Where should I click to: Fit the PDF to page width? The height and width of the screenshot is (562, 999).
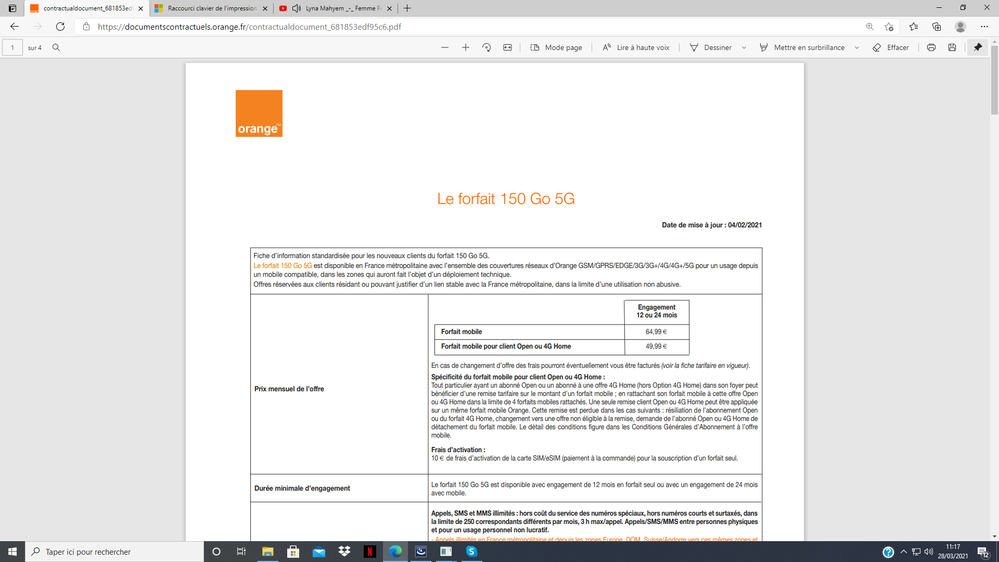point(507,47)
